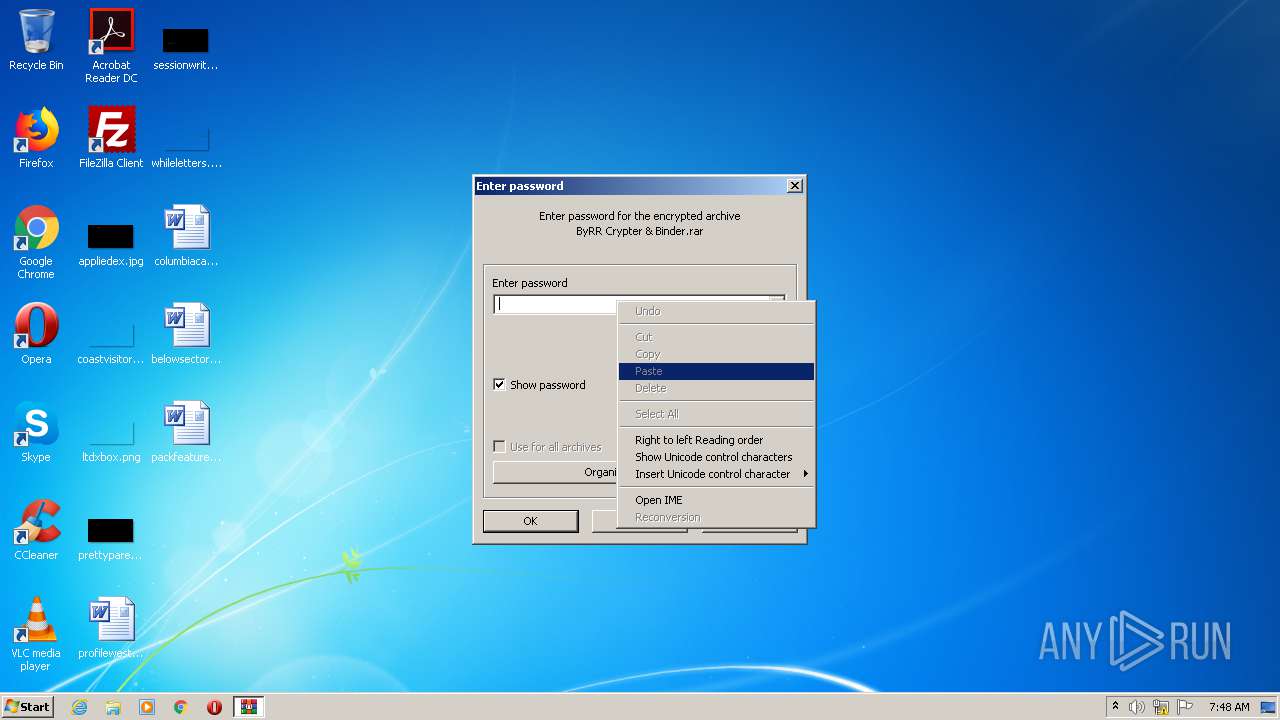Open Chrome from the taskbar
1280x720 pixels.
(181, 707)
